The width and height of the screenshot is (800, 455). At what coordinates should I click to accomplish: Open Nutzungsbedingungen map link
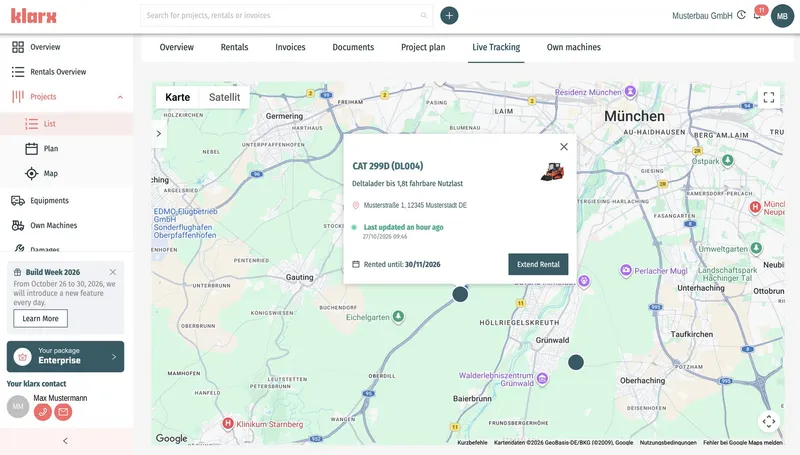point(668,442)
